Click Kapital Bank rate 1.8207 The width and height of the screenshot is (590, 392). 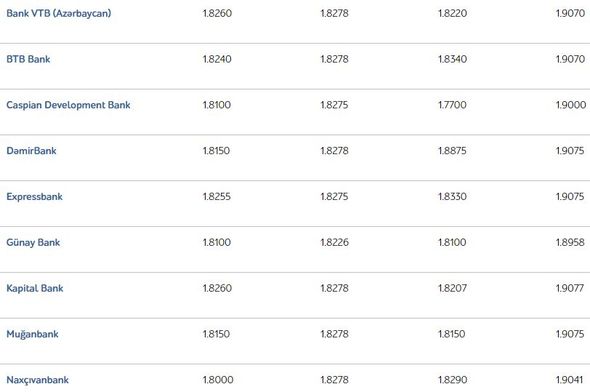pos(452,288)
